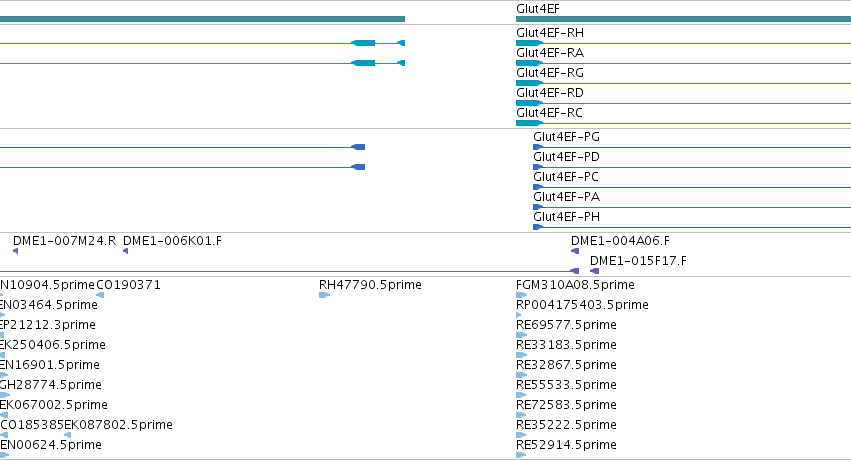This screenshot has height=460, width=851.
Task: Click the Glut4EF-PD protein label
Action: [567, 157]
